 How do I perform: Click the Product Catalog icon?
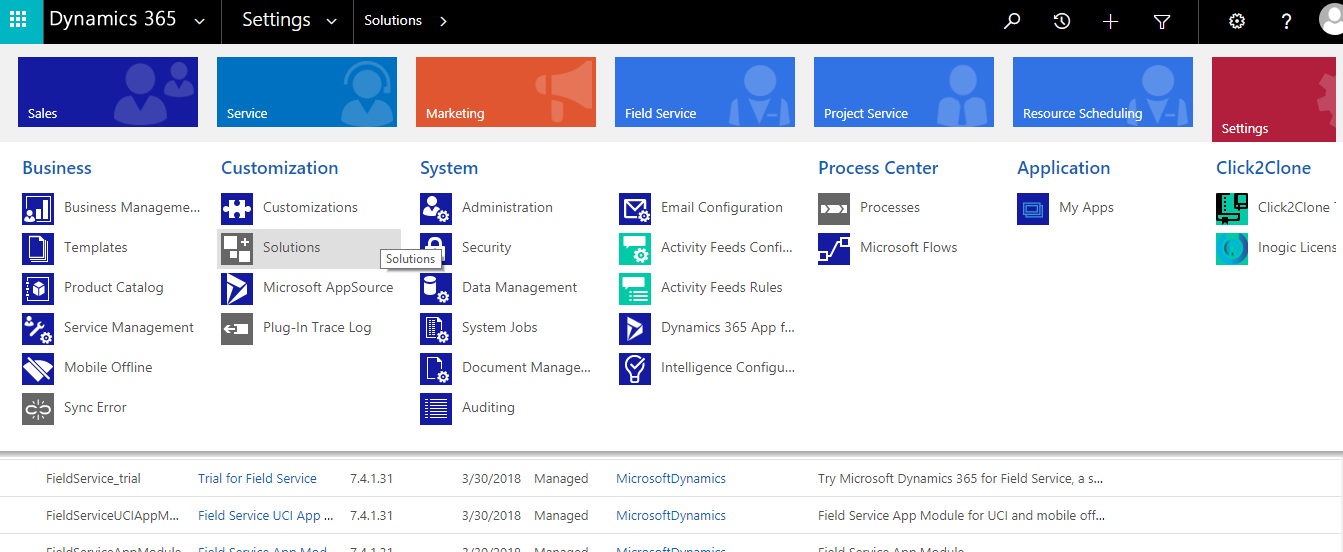point(38,289)
